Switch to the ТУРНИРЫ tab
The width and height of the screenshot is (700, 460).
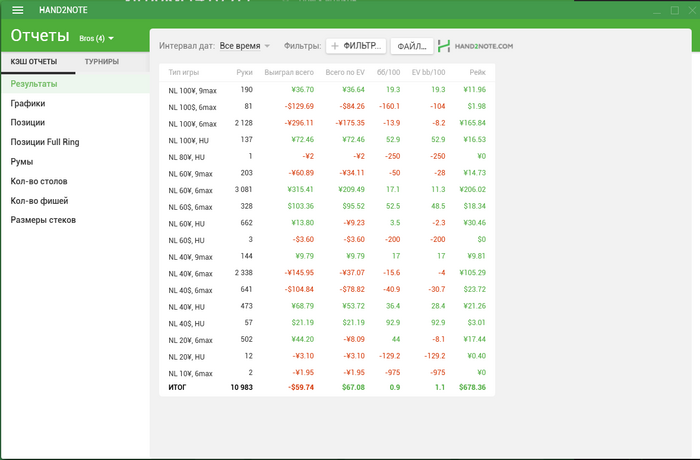102,62
